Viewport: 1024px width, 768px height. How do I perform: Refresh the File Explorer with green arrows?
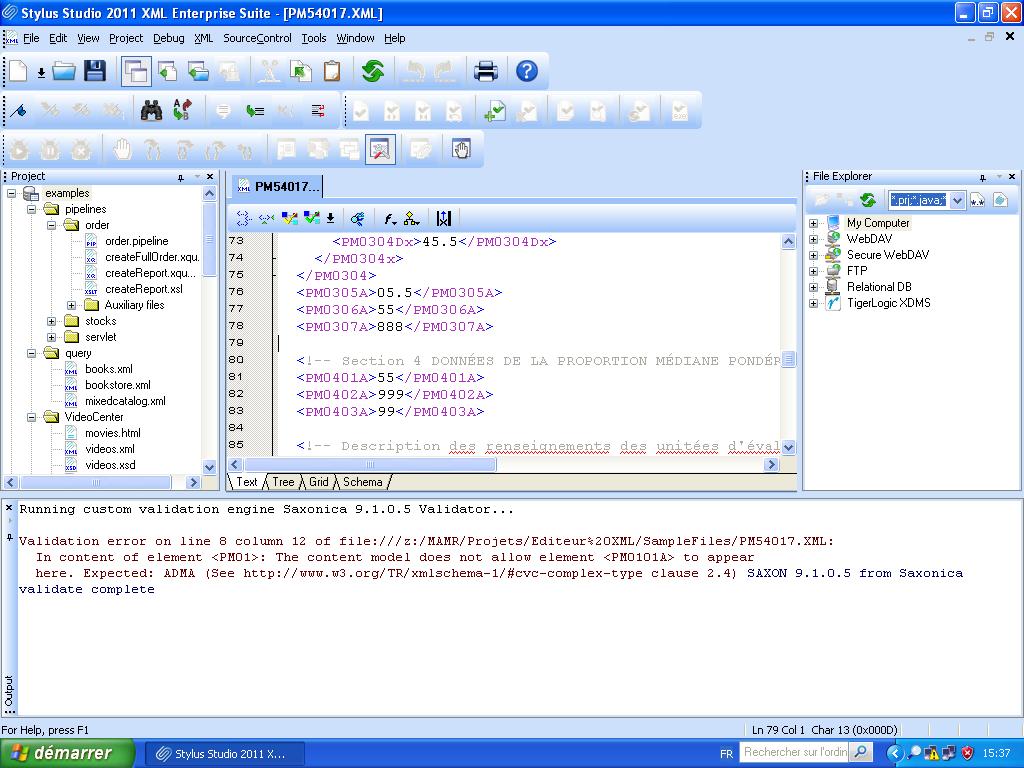(x=867, y=200)
